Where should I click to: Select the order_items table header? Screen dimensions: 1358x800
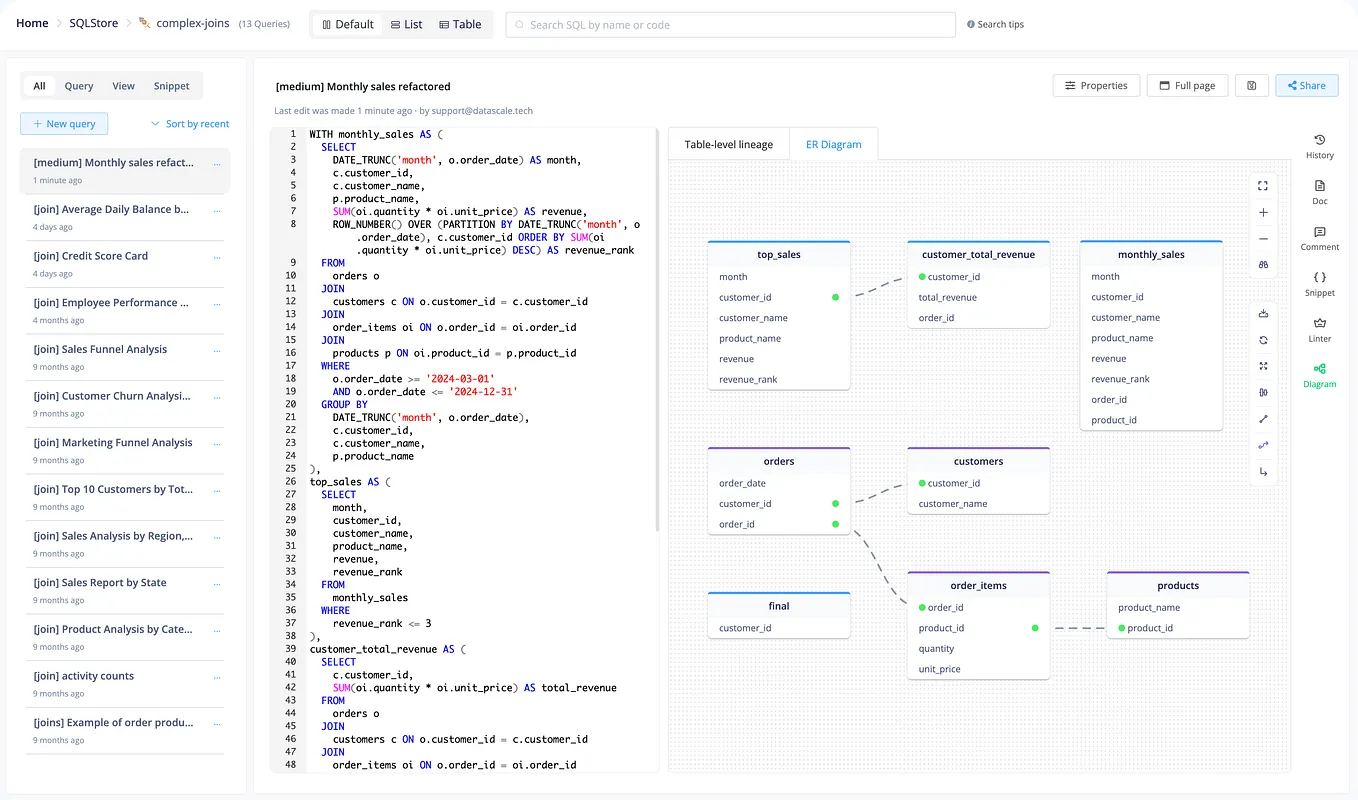coord(978,585)
